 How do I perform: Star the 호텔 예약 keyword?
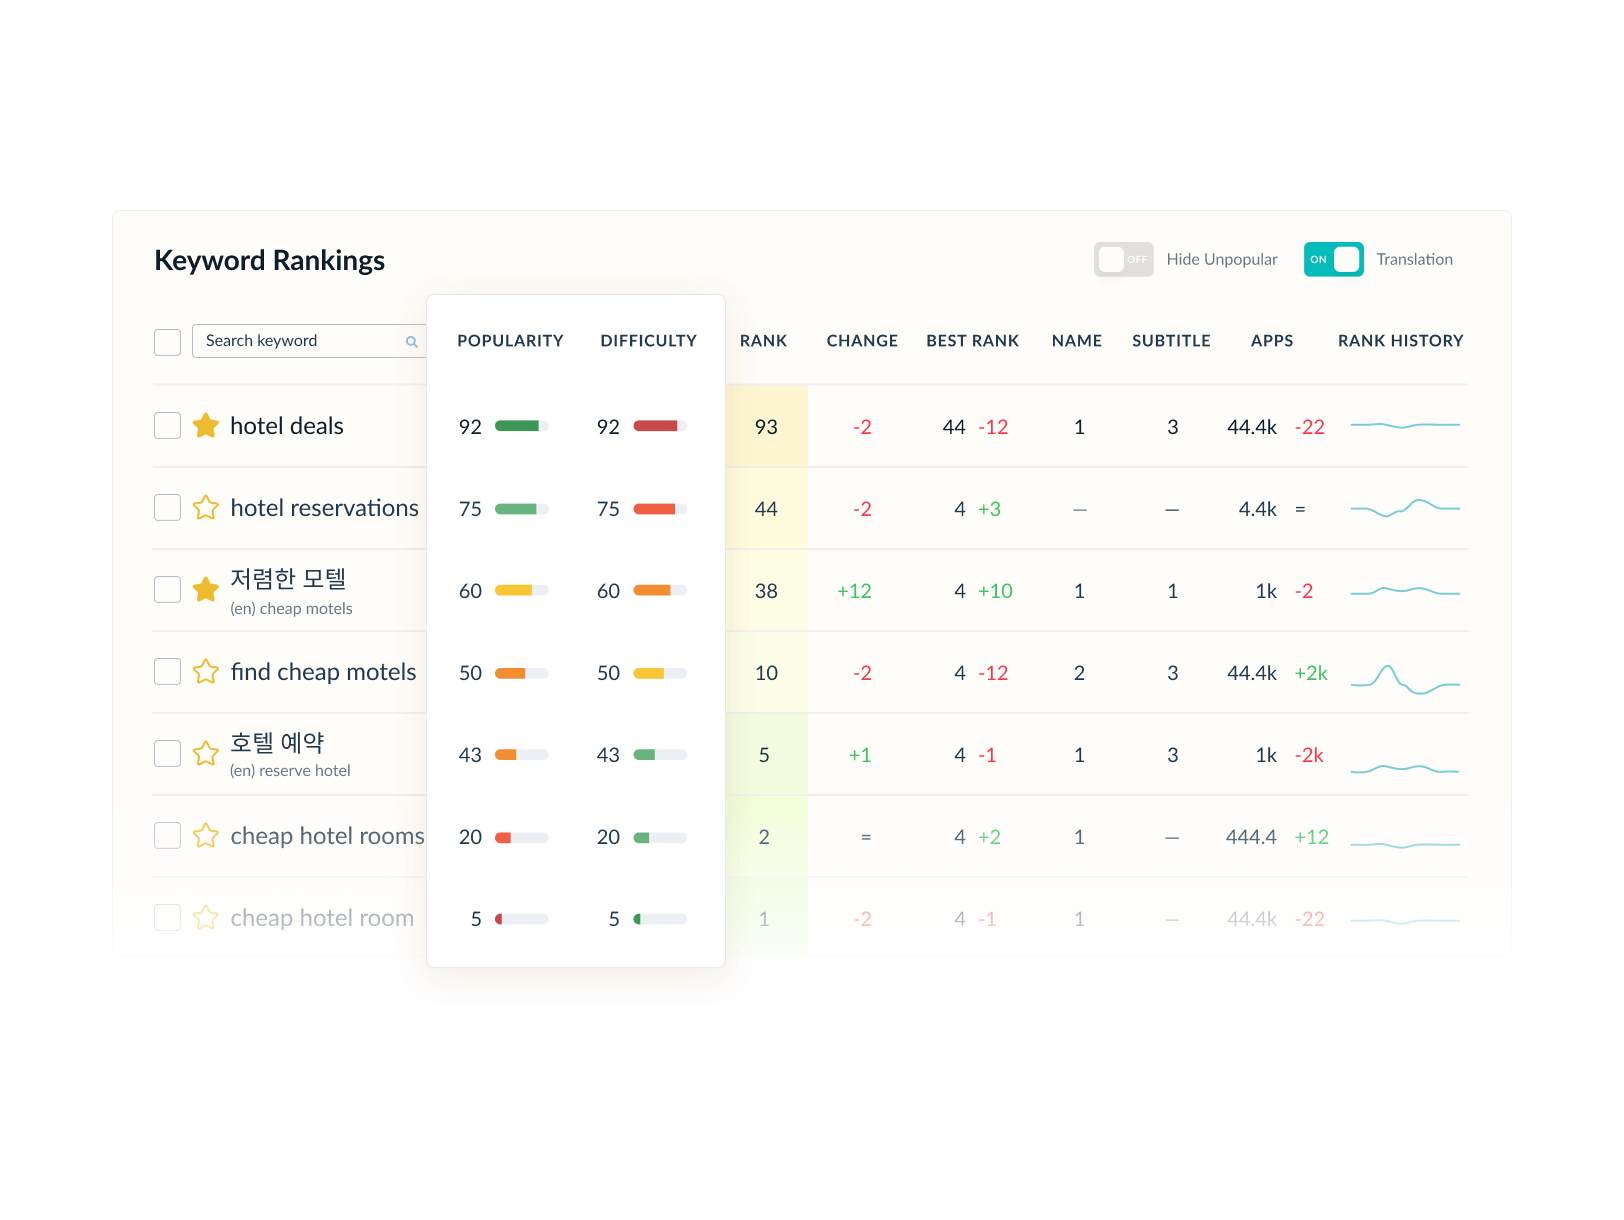point(206,754)
